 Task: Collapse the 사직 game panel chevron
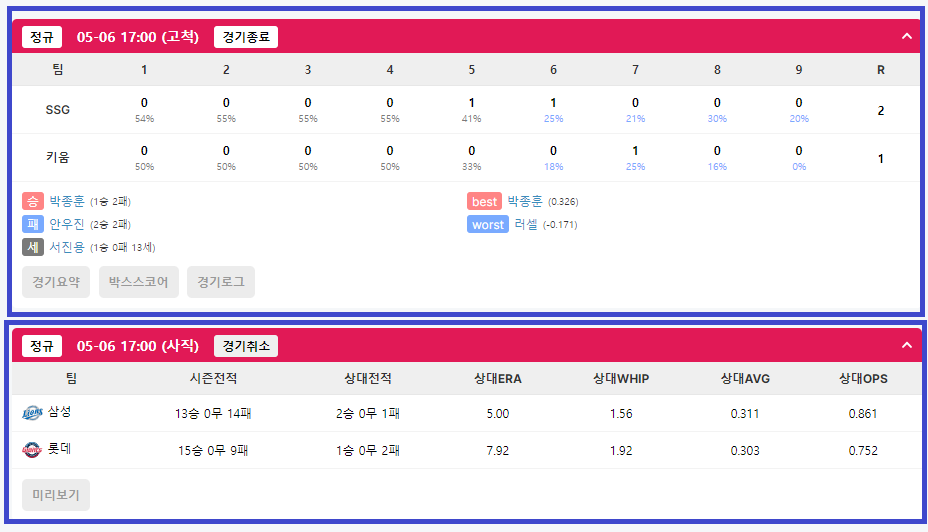(x=906, y=345)
